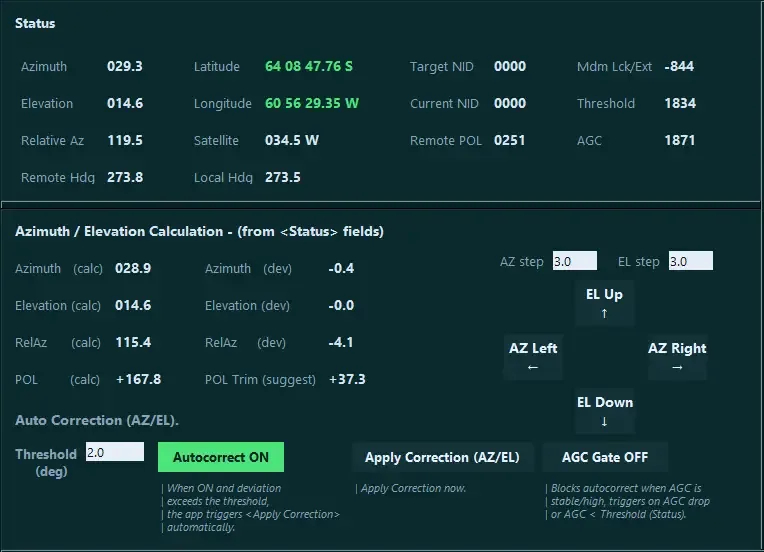Screen dimensions: 764x552
Task: Focus the AZ step input field
Action: pos(574,261)
